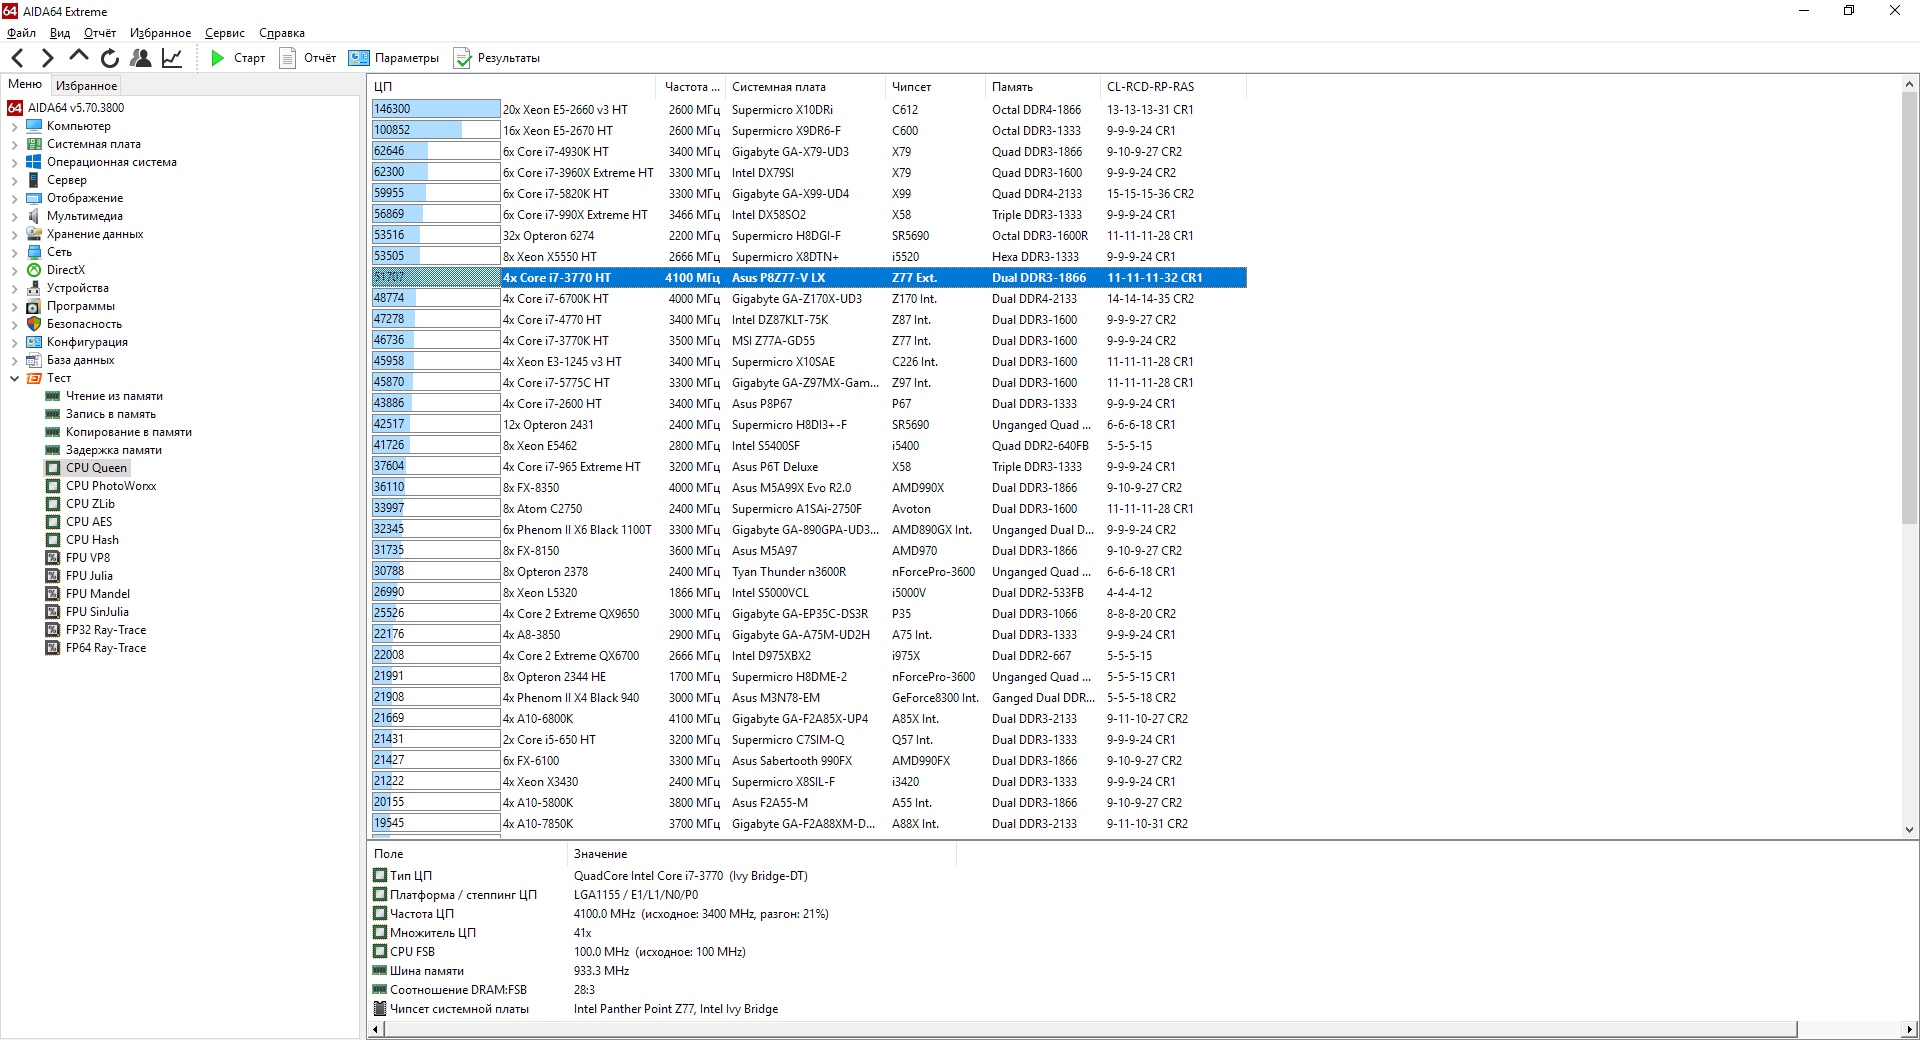The image size is (1920, 1040).
Task: Click the 146300 score bar for Xeon E5-2660 v3
Action: (435, 109)
